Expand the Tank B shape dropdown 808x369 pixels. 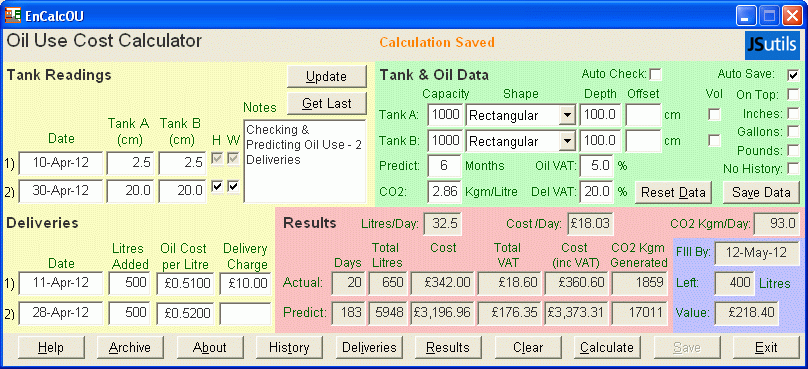pyautogui.click(x=567, y=141)
